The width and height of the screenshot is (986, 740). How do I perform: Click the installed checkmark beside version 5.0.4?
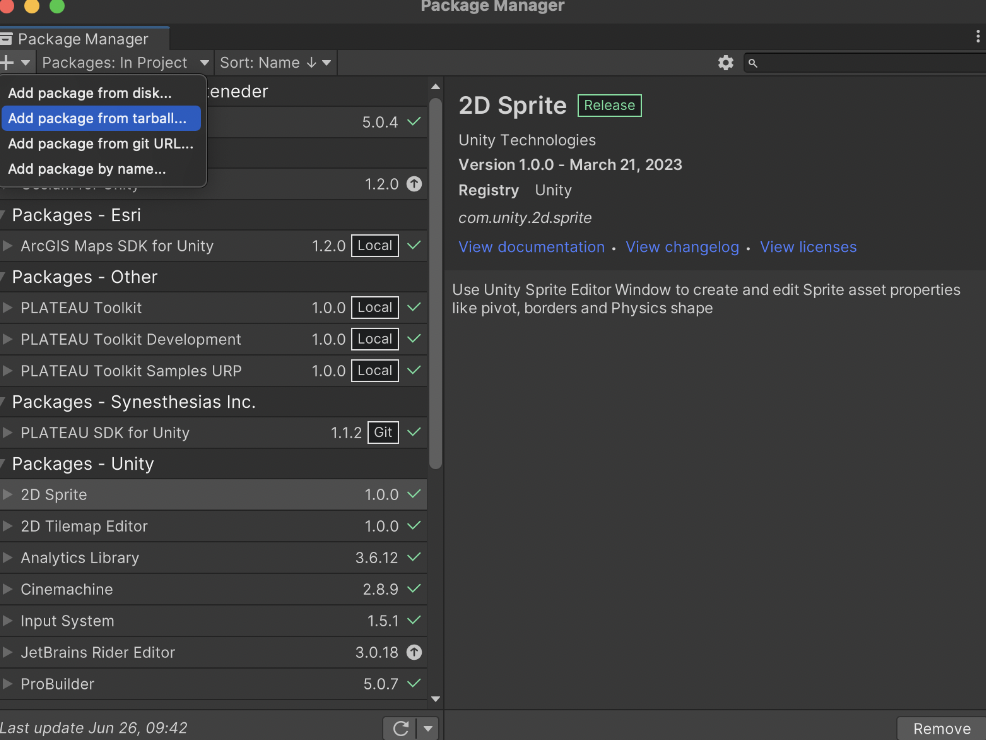pos(414,121)
